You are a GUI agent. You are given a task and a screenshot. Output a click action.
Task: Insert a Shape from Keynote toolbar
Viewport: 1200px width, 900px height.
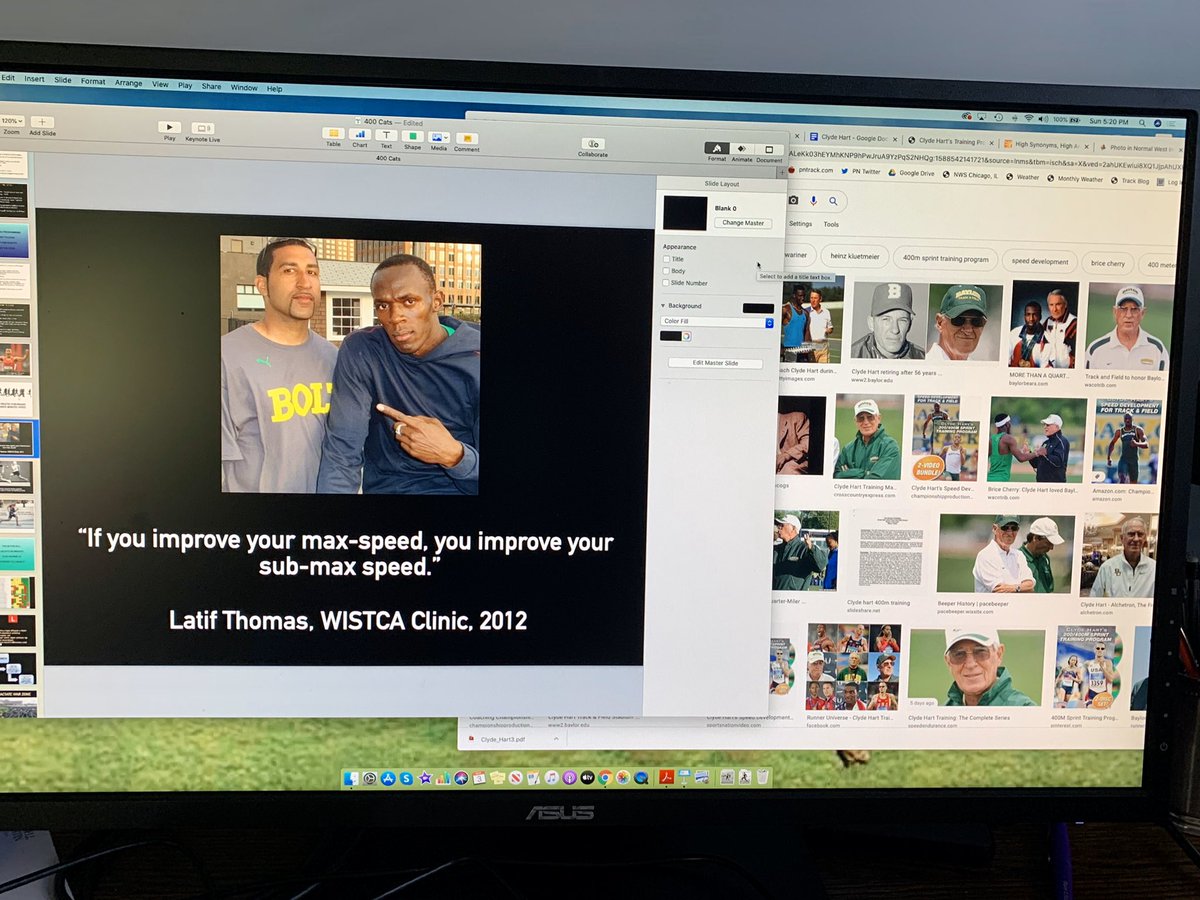(412, 136)
